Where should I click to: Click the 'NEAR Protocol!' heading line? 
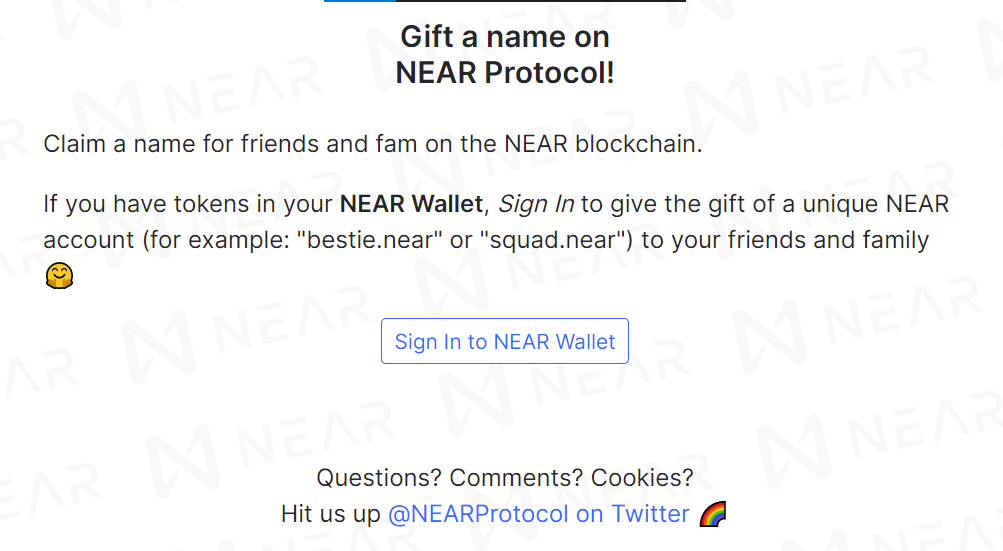point(505,72)
